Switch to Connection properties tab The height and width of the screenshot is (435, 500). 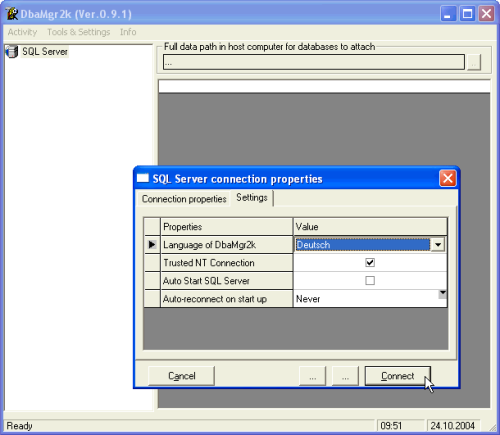(x=184, y=199)
